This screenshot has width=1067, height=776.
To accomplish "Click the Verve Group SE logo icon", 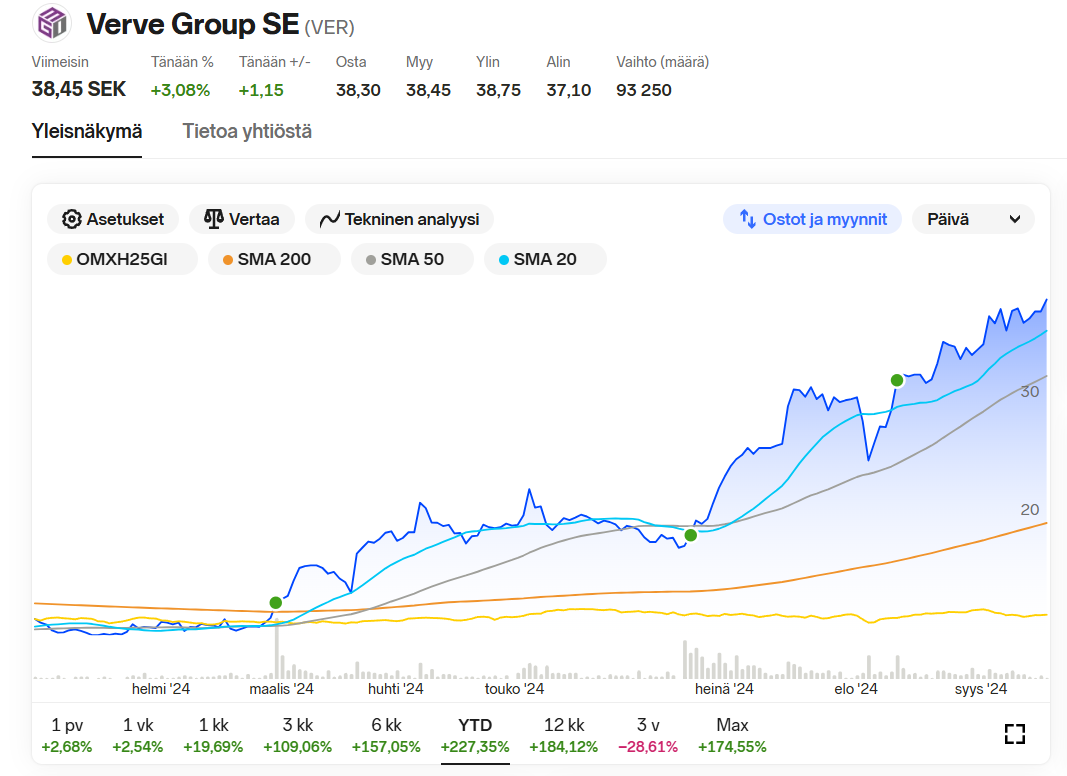I will 51,24.
